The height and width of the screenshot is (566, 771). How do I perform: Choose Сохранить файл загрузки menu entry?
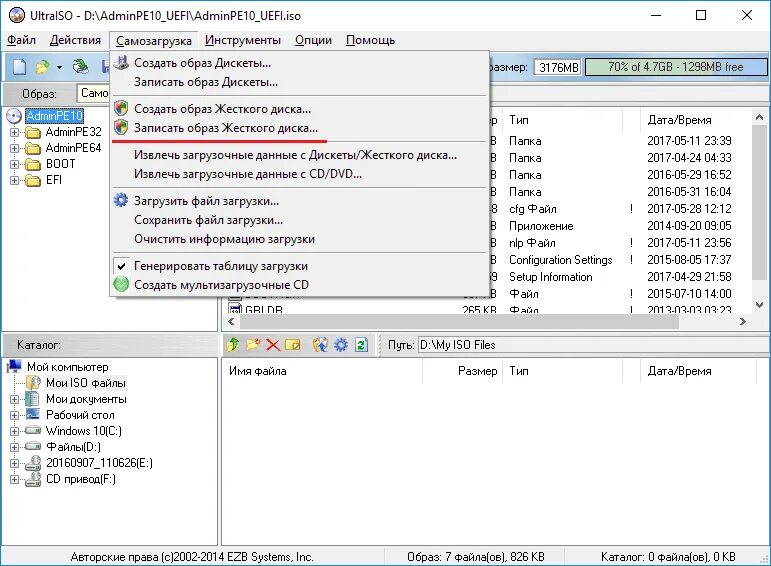[300, 220]
